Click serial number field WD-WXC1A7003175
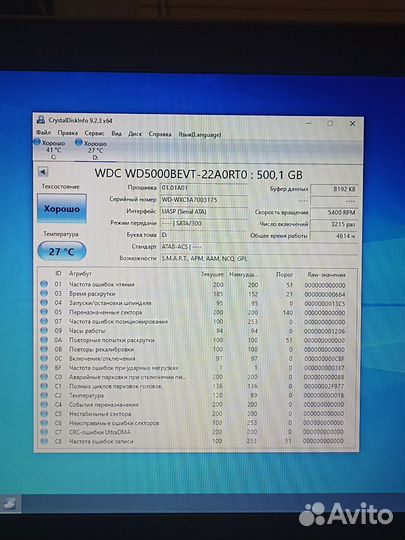Viewport: 405px width, 540px height. (x=204, y=200)
